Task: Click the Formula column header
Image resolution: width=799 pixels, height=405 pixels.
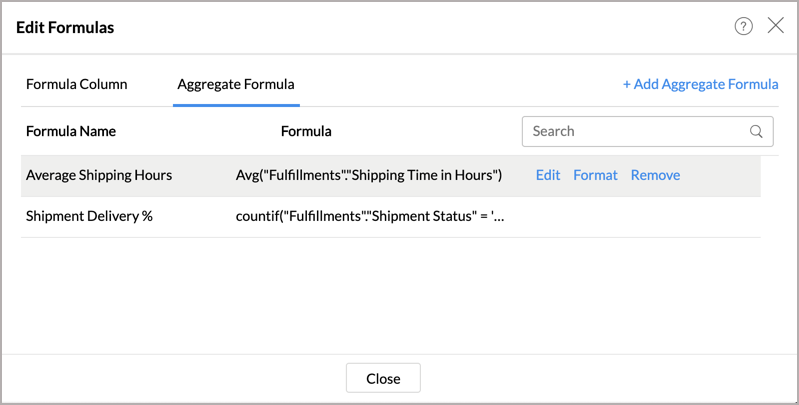Action: [x=306, y=131]
